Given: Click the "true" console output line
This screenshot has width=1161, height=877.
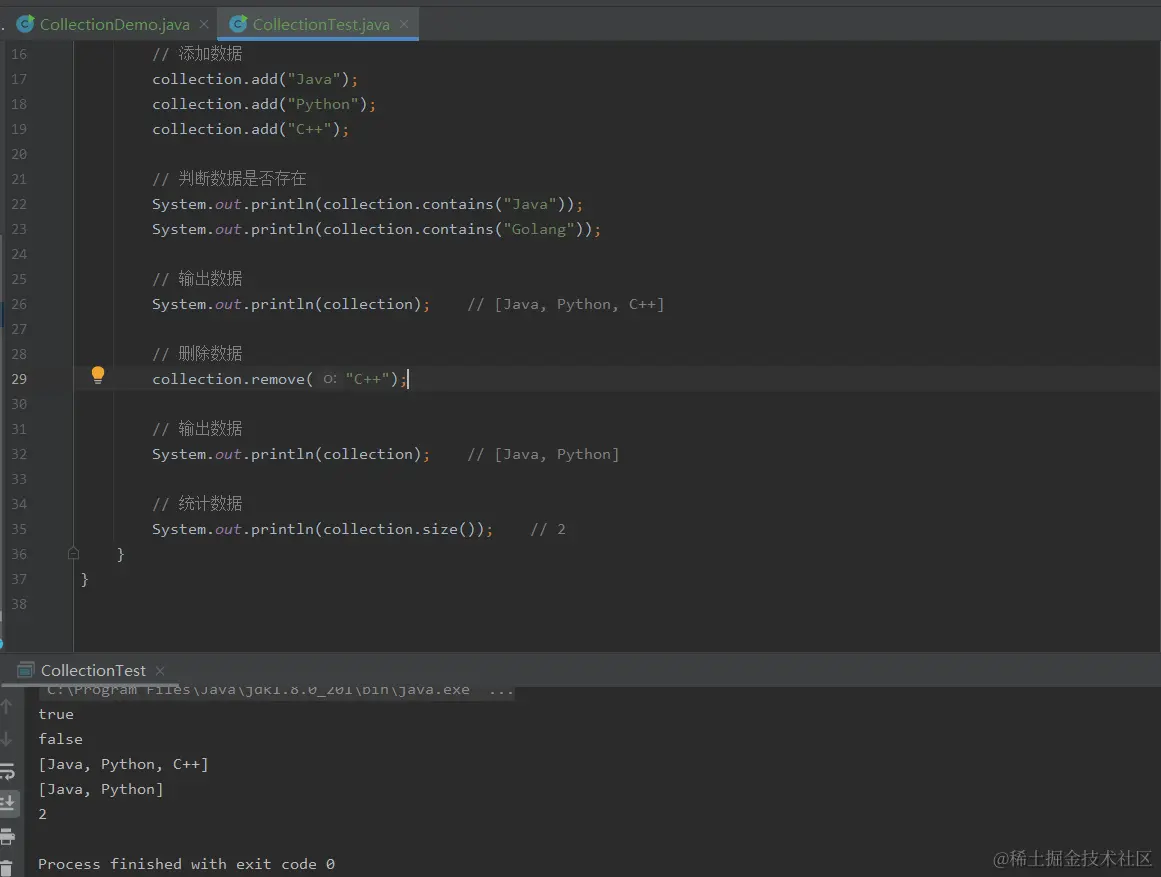Looking at the screenshot, I should point(56,715).
